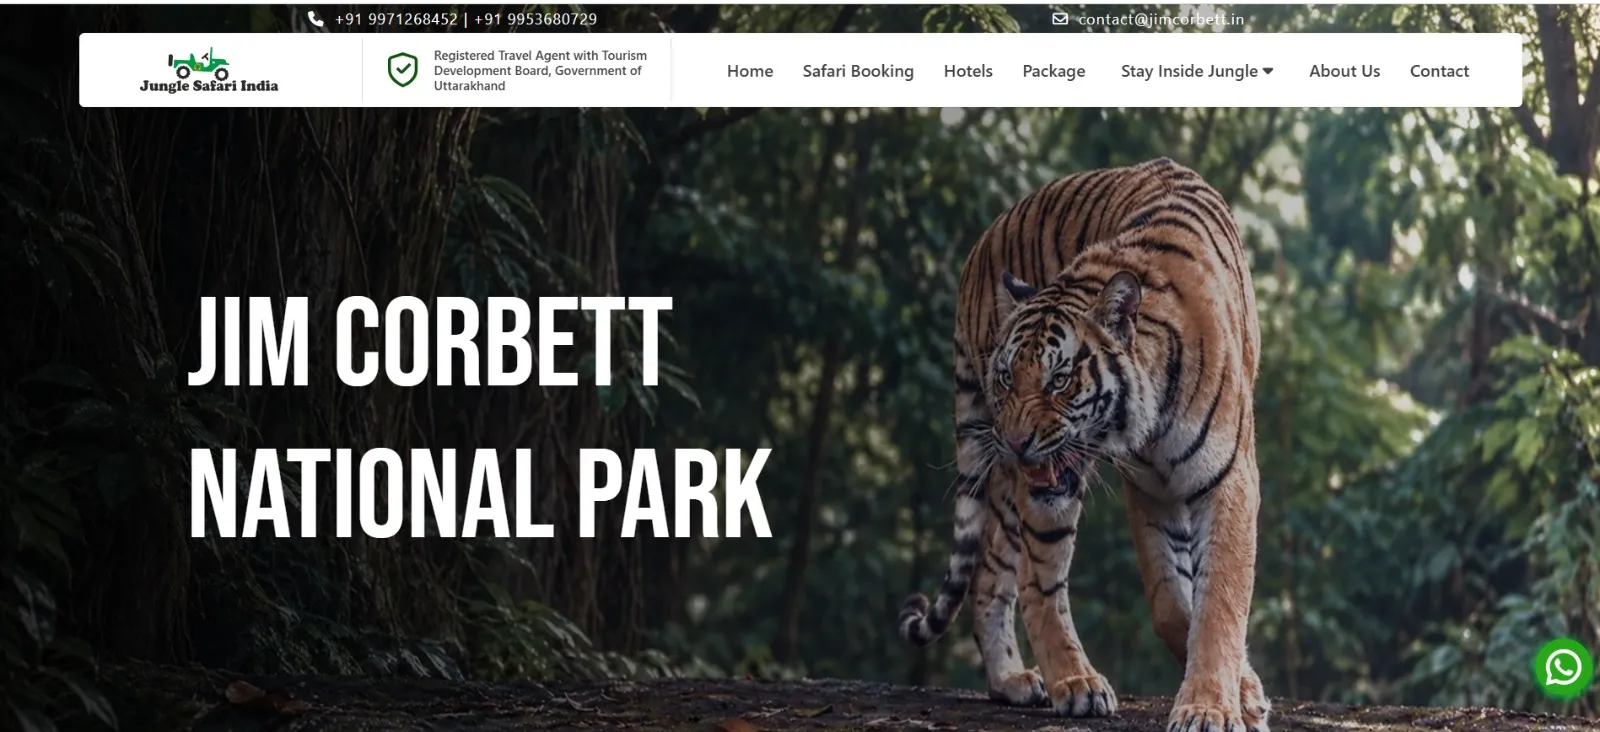
Task: Expand the Stay Inside Jungle dropdown arrow
Action: [x=1268, y=71]
